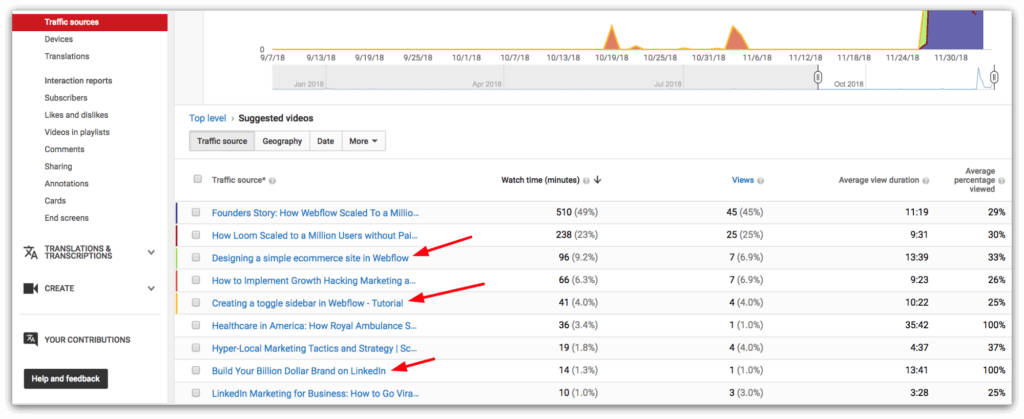Check the Healthcare in America row checkbox
The width and height of the screenshot is (1024, 419).
pos(196,325)
